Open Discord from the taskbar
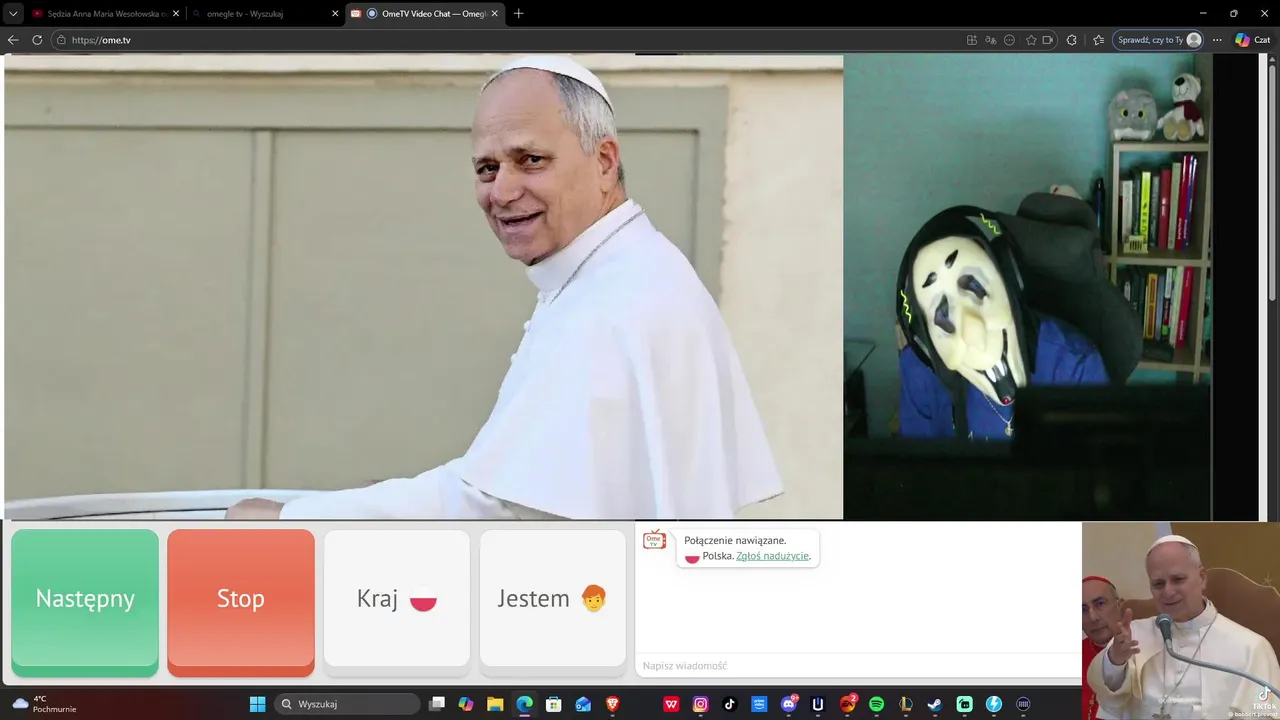1280x720 pixels. 789,704
